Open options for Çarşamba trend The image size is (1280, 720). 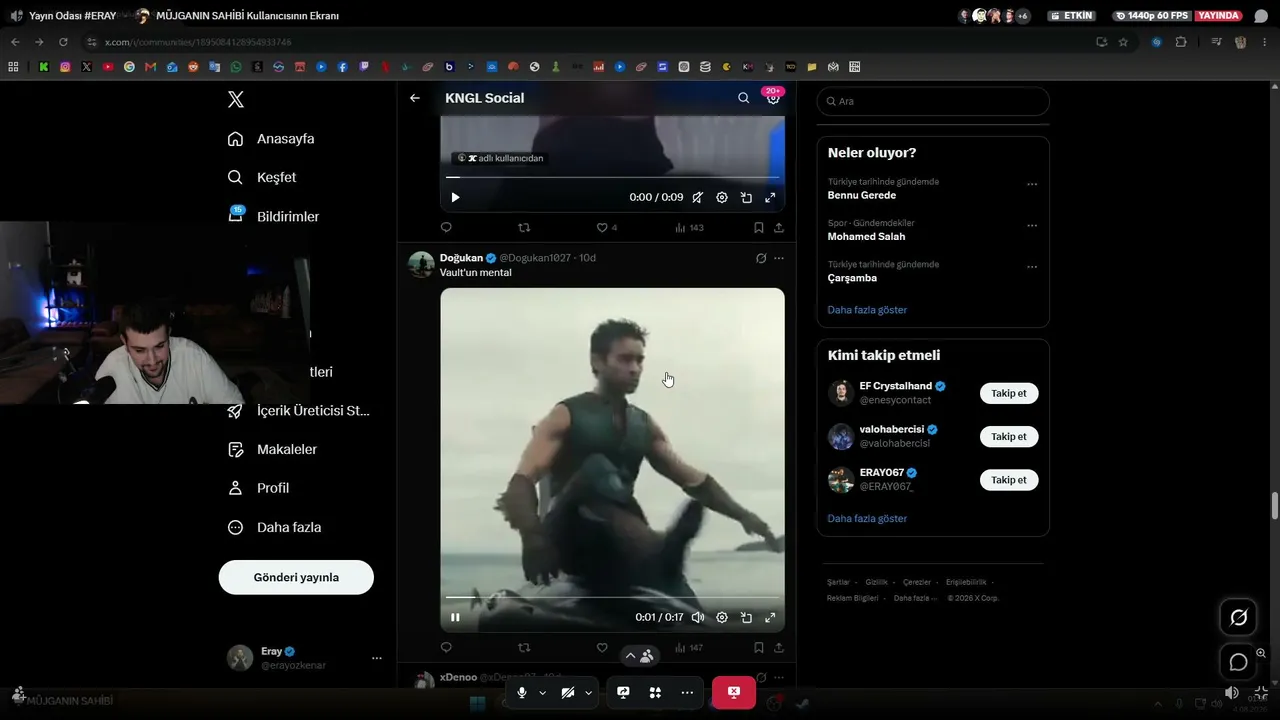click(x=1032, y=268)
